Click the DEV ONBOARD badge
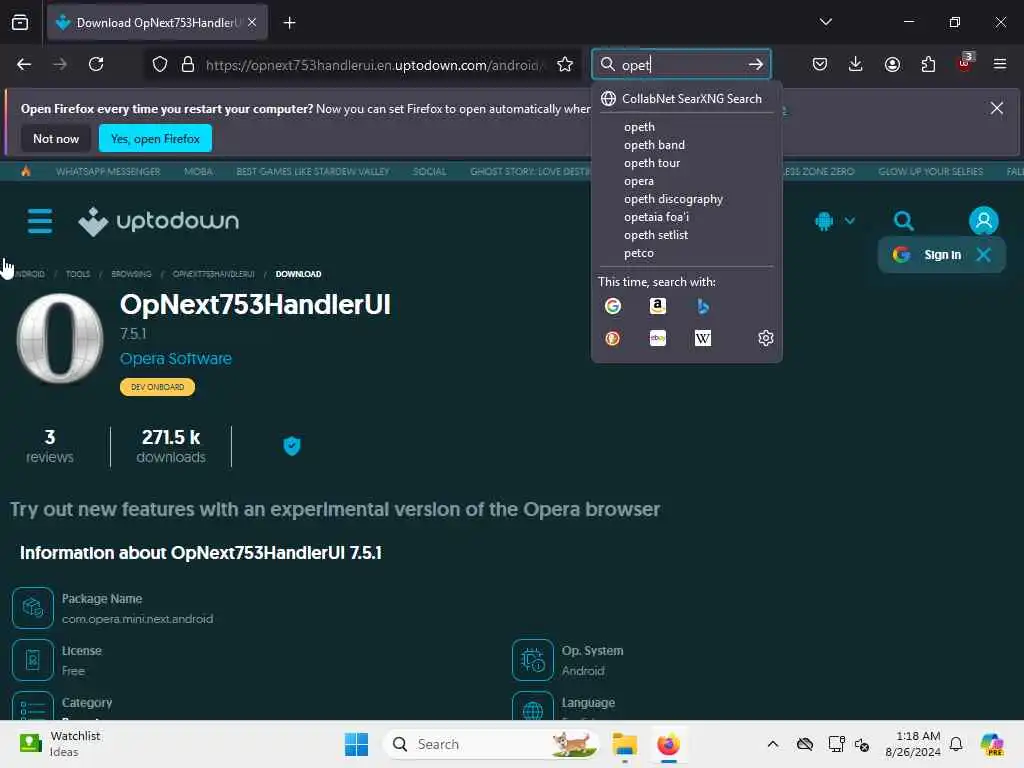 point(157,387)
